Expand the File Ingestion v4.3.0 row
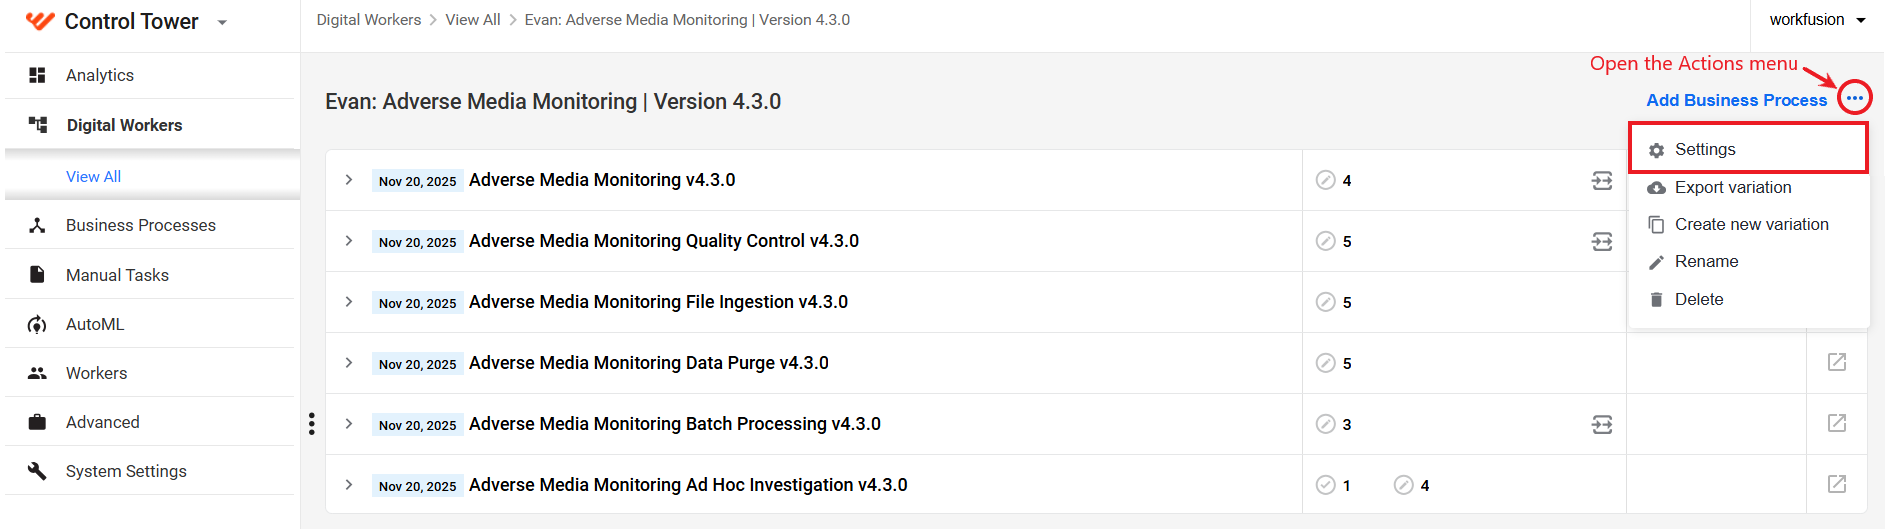Image resolution: width=1889 pixels, height=529 pixels. pyautogui.click(x=348, y=302)
